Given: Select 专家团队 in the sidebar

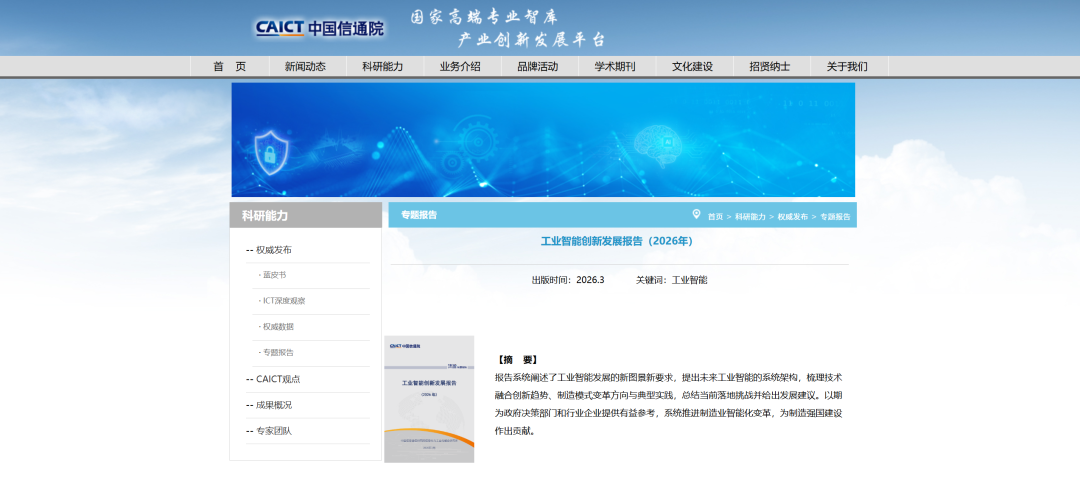Looking at the screenshot, I should [273, 431].
